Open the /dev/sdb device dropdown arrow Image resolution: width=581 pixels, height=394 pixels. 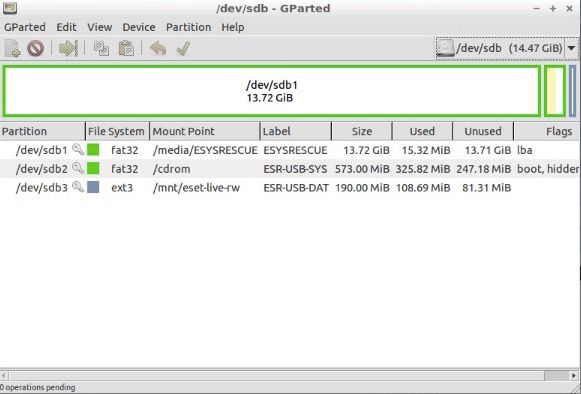(571, 48)
